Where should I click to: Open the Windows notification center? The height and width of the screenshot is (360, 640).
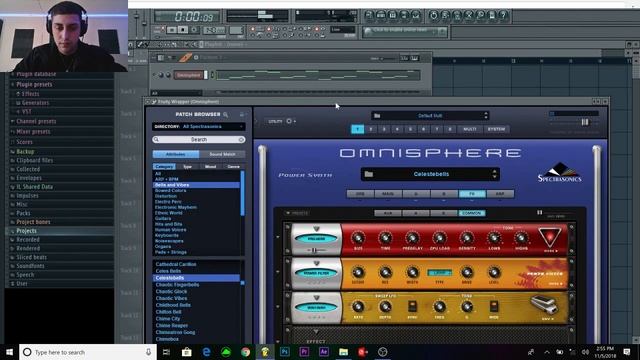tap(627, 352)
